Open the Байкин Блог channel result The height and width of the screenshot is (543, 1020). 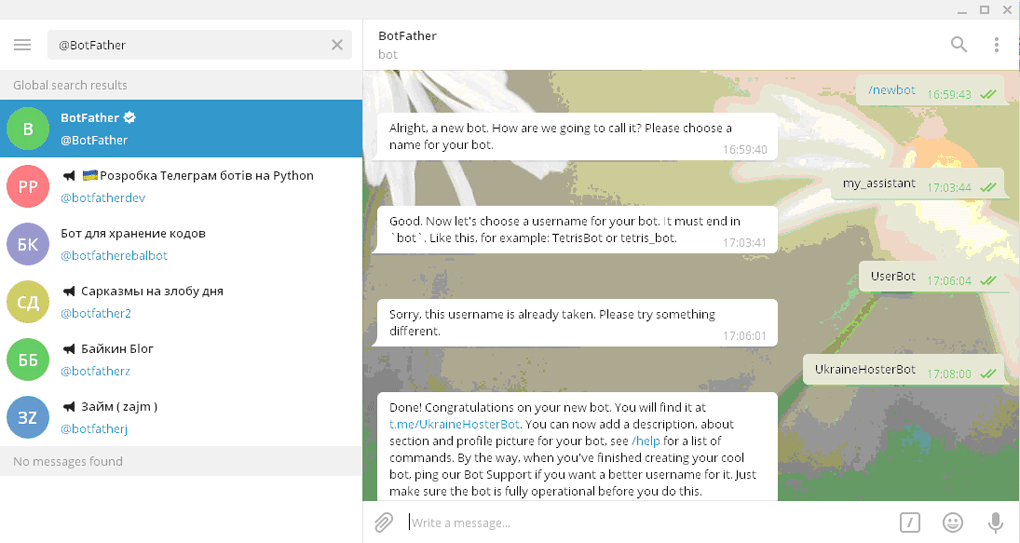180,359
